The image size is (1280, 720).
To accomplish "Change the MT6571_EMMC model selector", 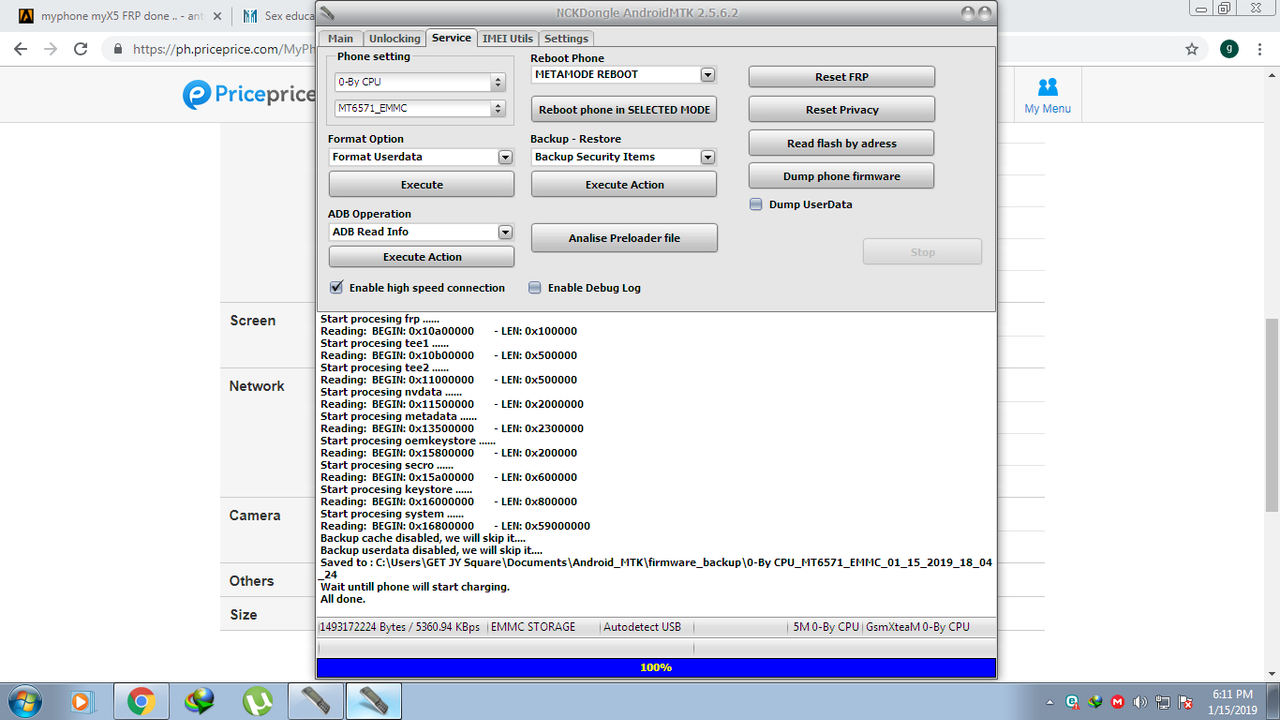I will (x=420, y=108).
